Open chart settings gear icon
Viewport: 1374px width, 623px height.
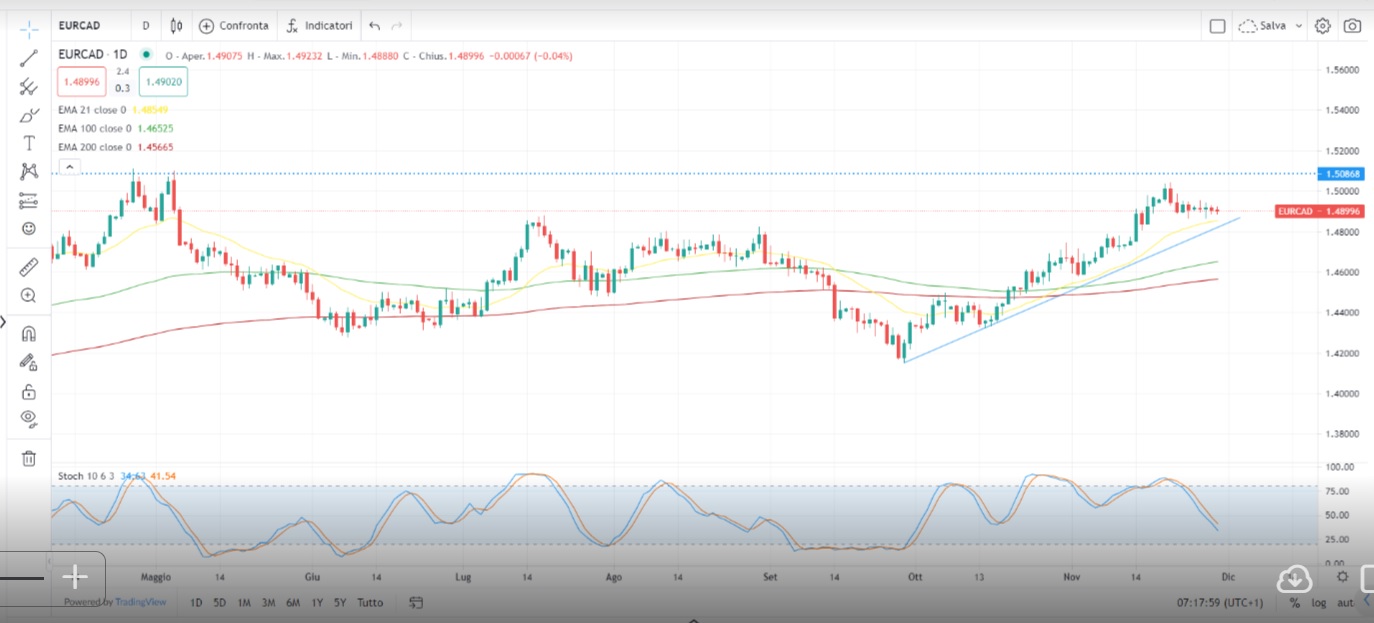[1322, 26]
